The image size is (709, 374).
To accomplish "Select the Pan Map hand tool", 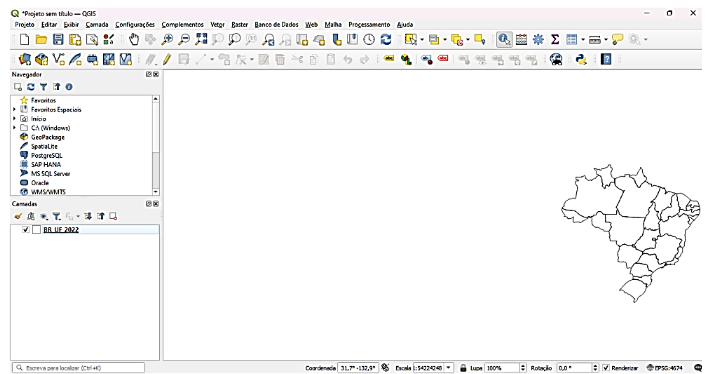I will (x=133, y=40).
